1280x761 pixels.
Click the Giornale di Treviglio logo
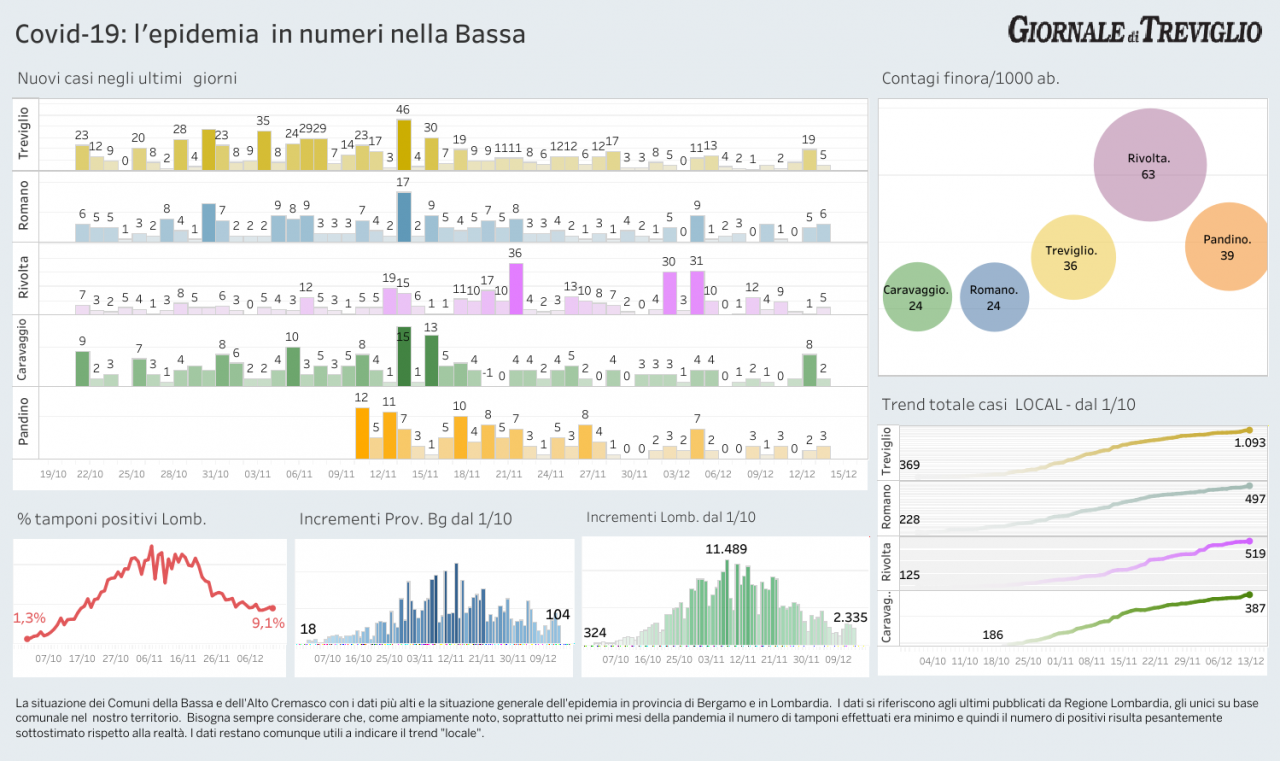(x=1134, y=30)
